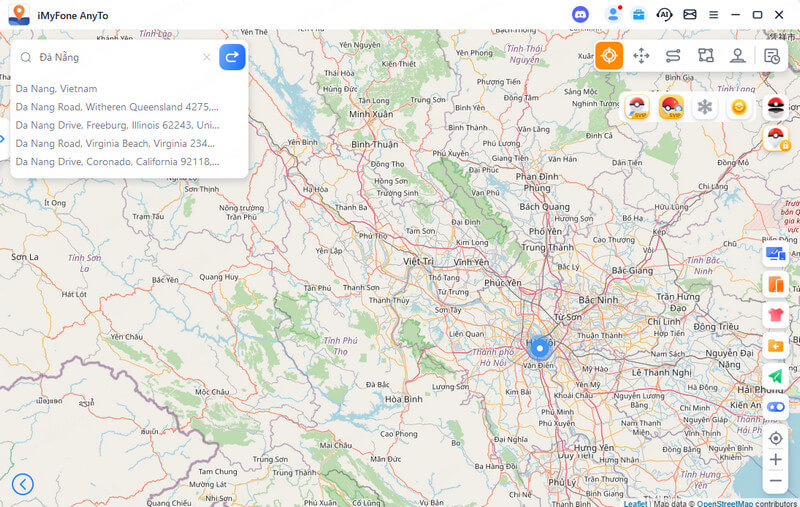Open the Discord community icon
The height and width of the screenshot is (507, 800).
(580, 15)
